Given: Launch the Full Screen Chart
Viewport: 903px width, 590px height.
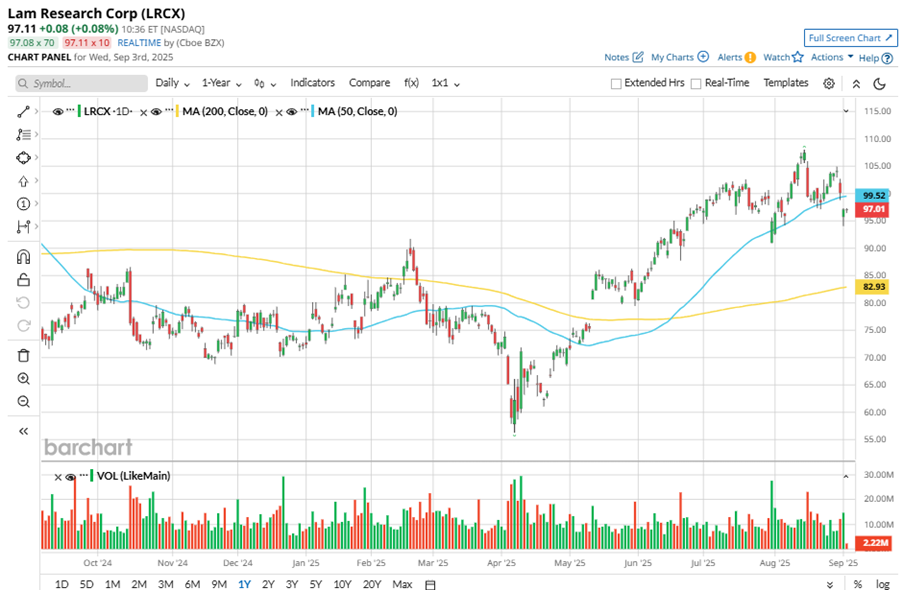Looking at the screenshot, I should [851, 38].
